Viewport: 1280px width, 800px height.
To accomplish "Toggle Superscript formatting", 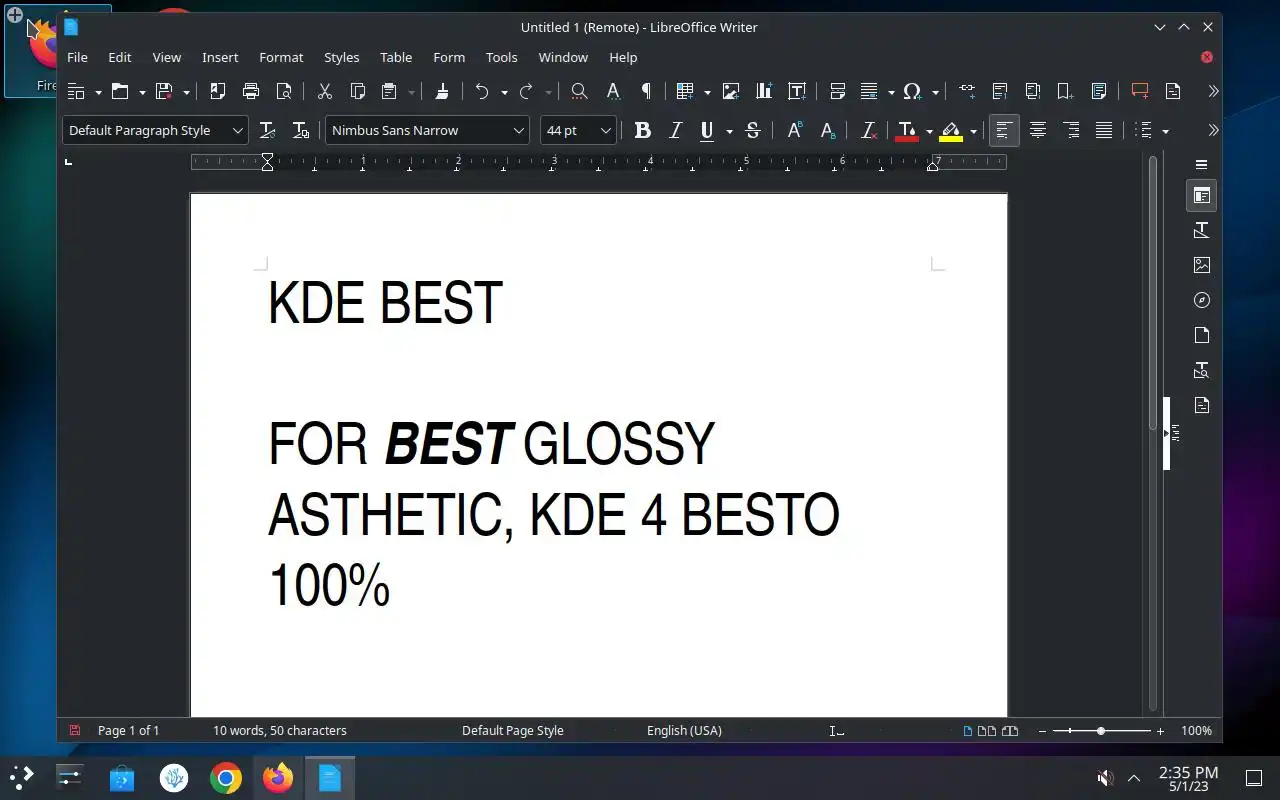I will pos(795,130).
